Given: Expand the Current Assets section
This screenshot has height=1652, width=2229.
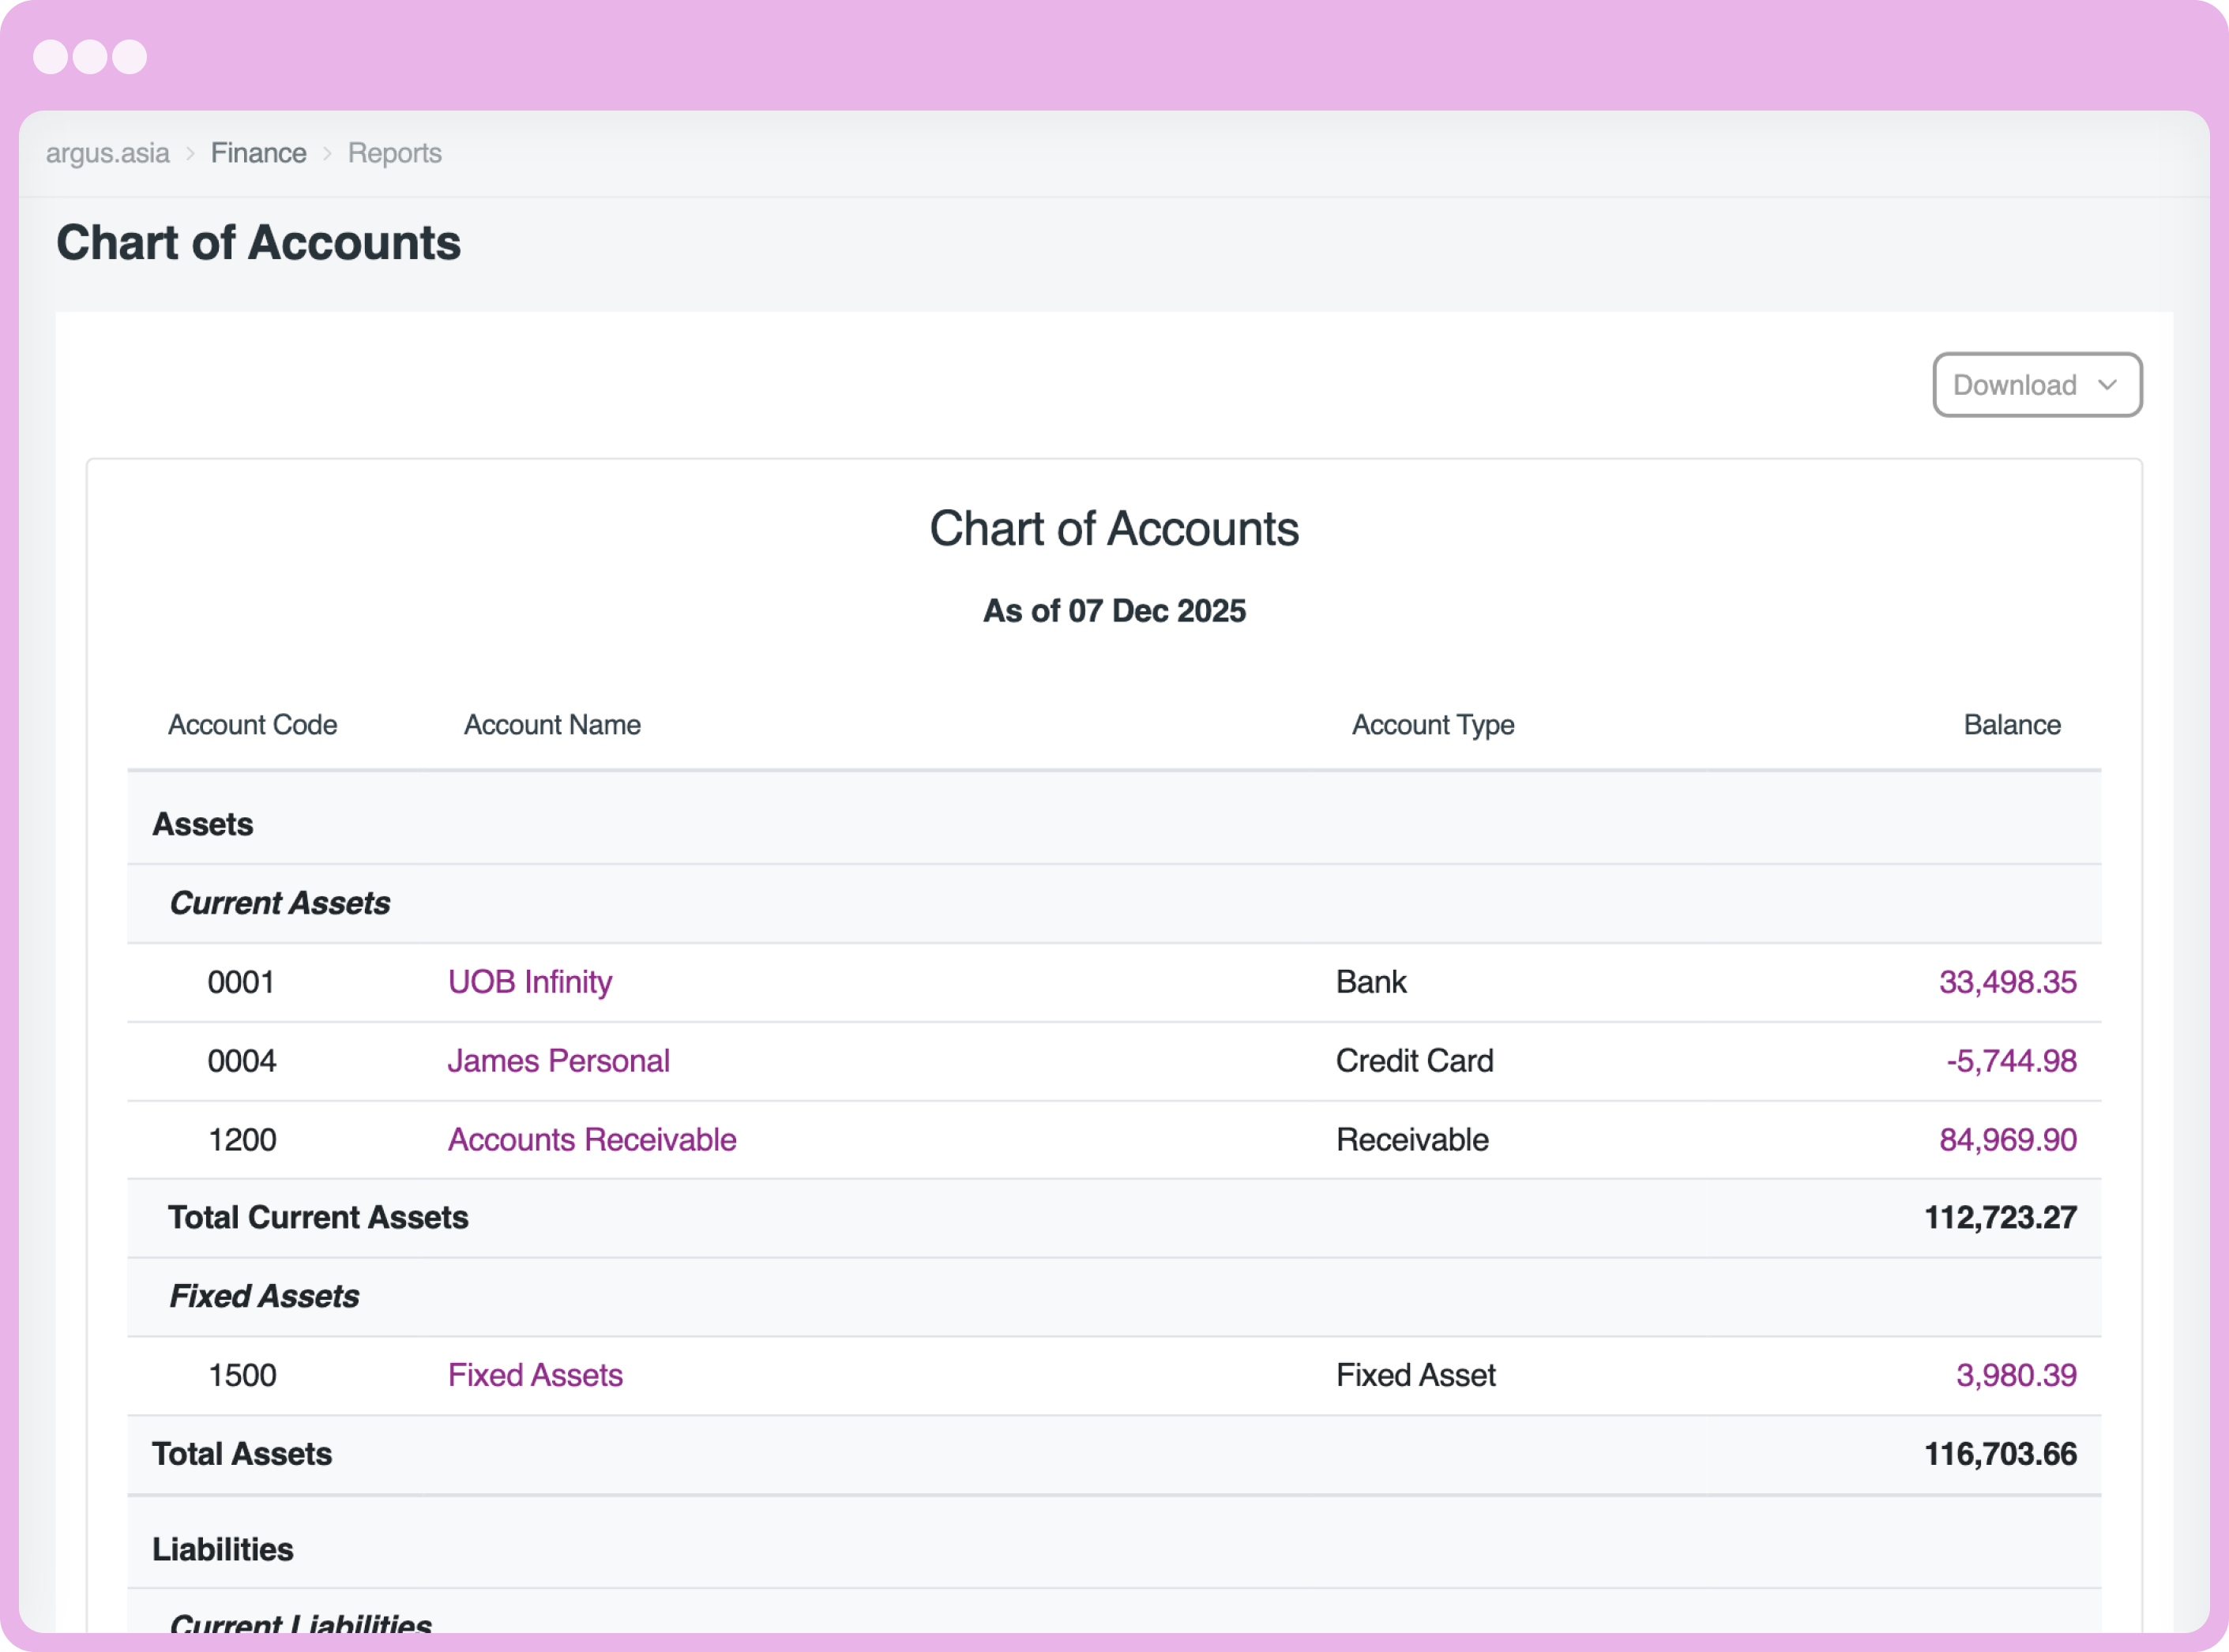Looking at the screenshot, I should tap(280, 903).
